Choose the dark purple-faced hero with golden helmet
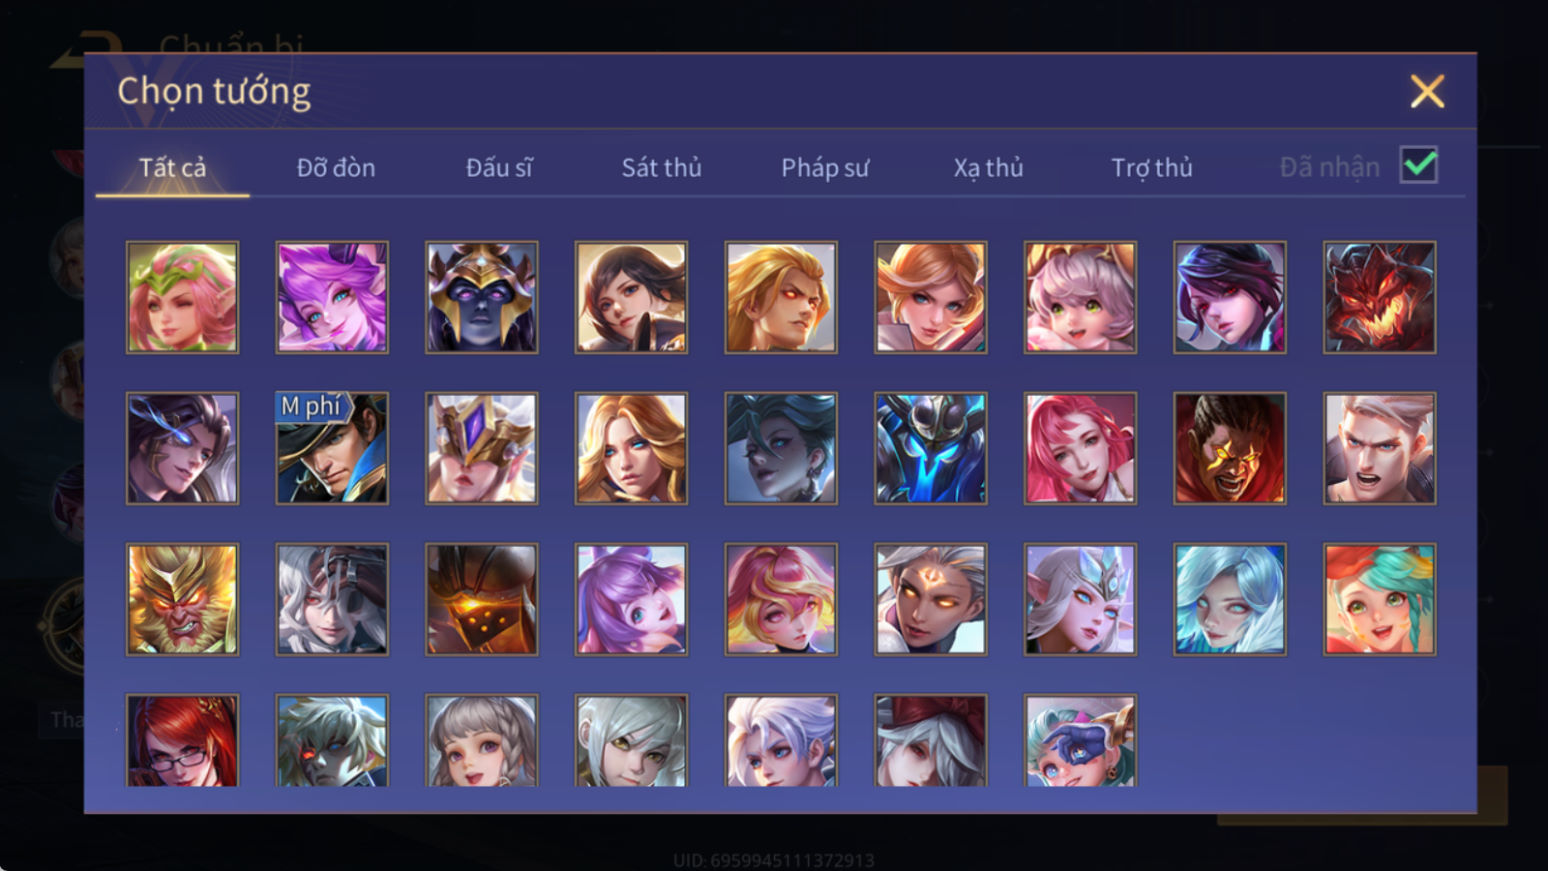1548x871 pixels. (481, 297)
